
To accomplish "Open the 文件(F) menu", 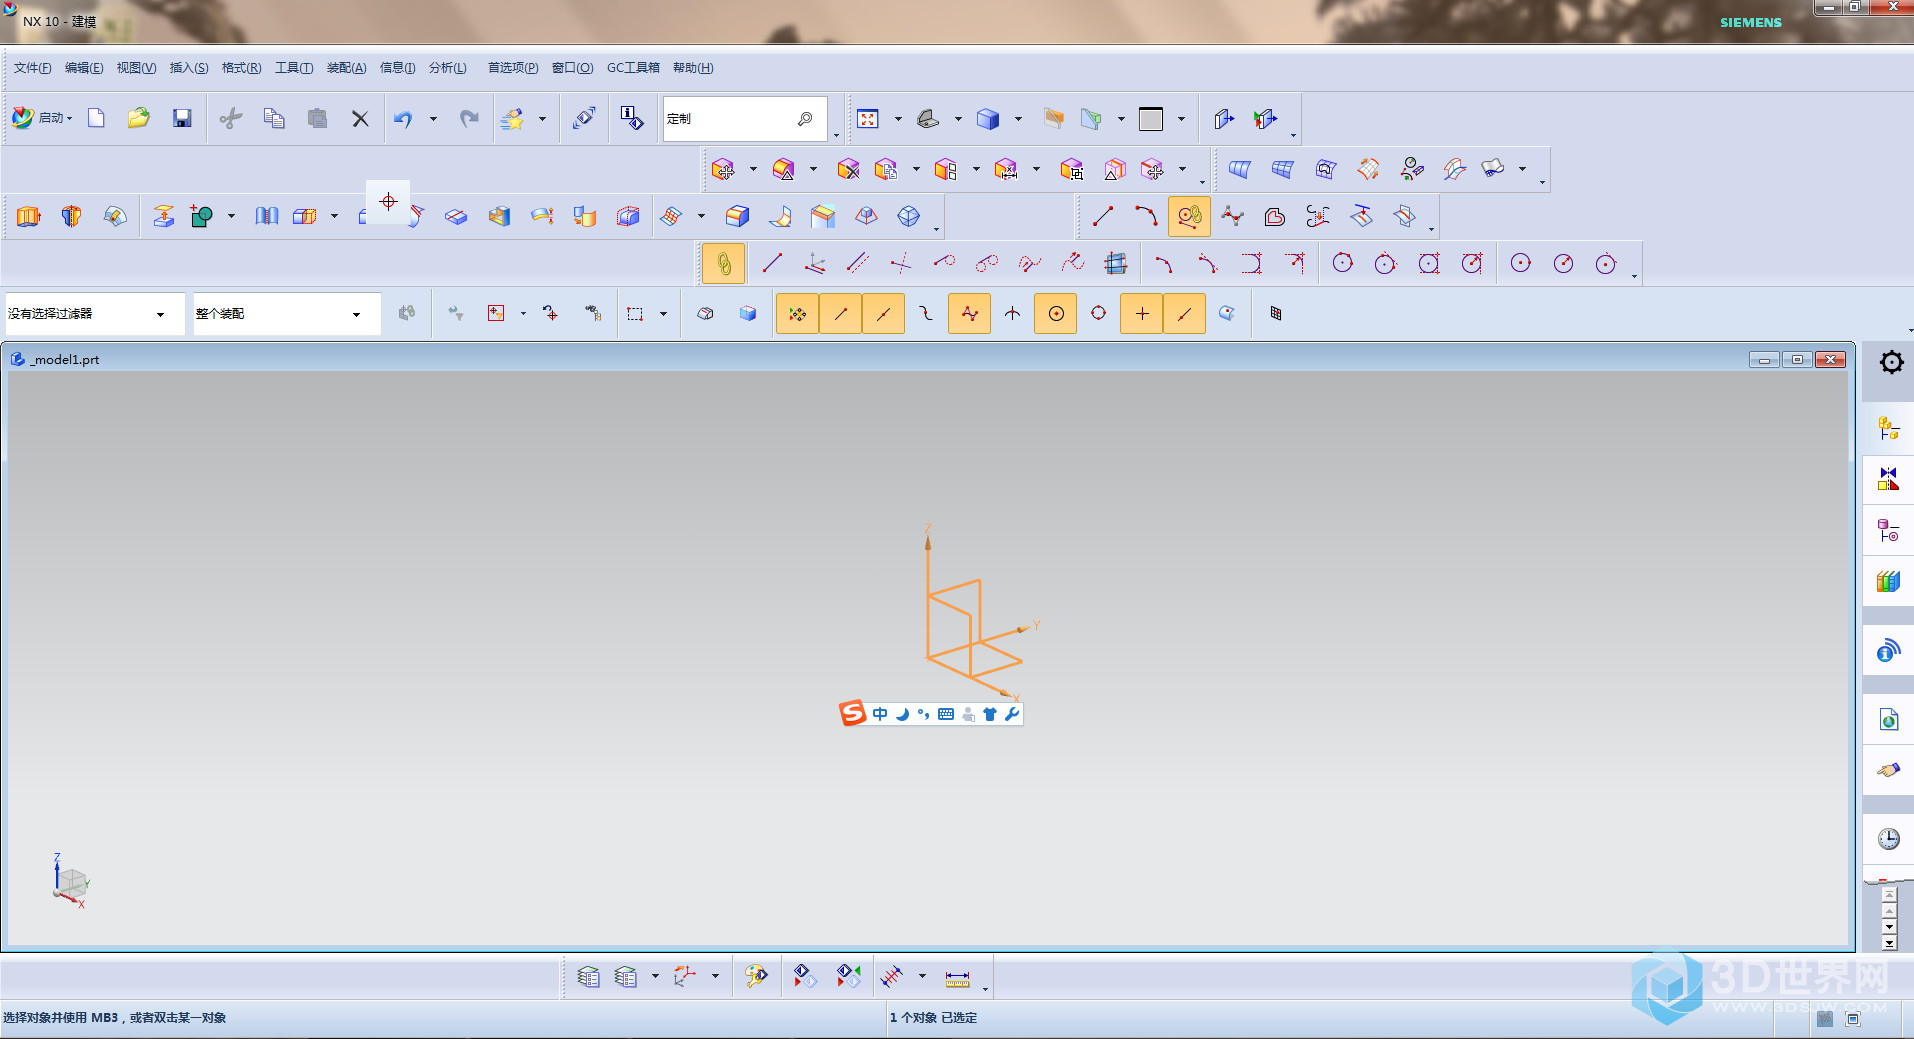I will (32, 68).
